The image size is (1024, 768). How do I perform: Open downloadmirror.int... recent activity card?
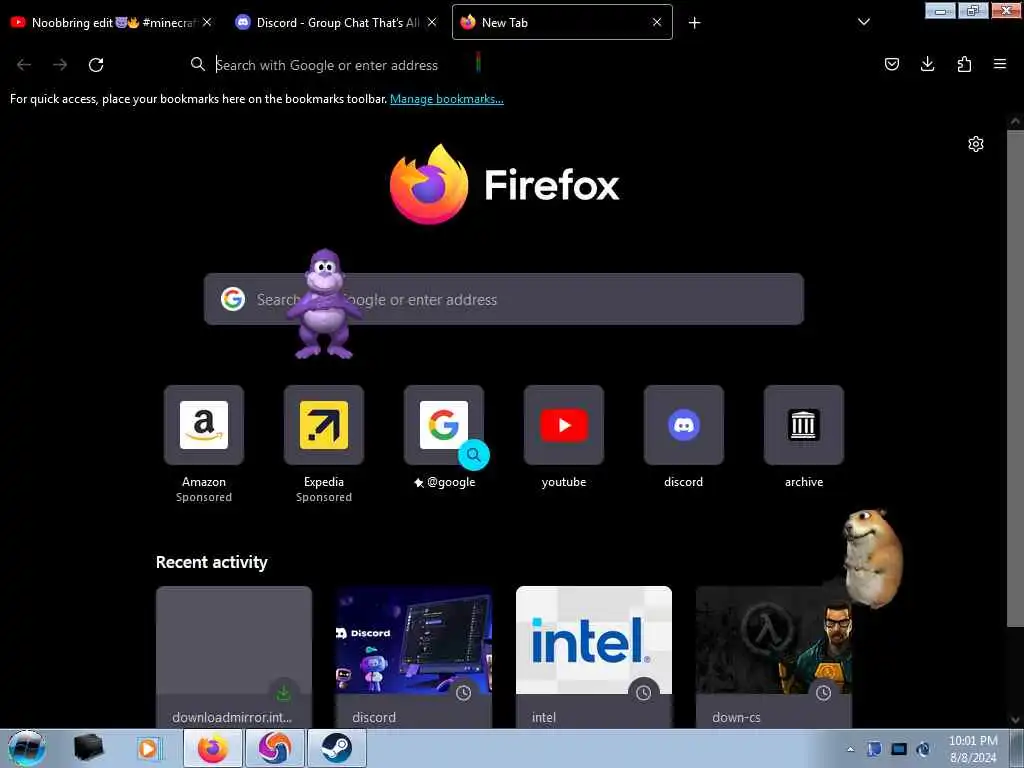point(234,657)
